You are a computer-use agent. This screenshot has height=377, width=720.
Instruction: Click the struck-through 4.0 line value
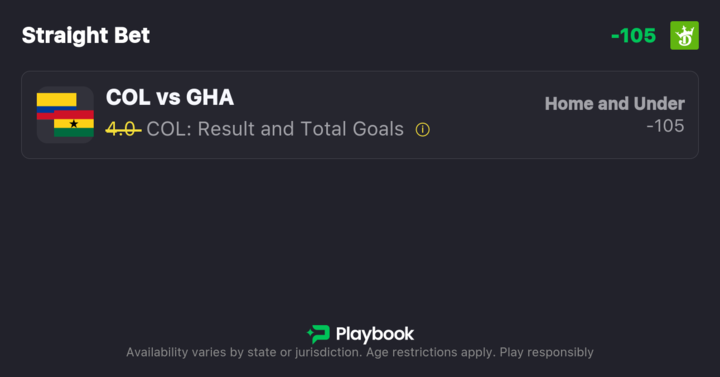pos(123,129)
